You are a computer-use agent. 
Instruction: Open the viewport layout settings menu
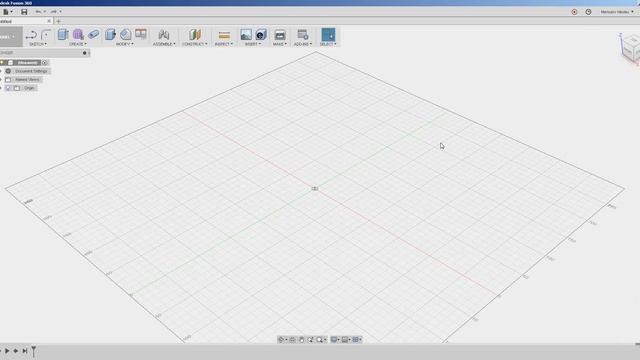(345, 340)
